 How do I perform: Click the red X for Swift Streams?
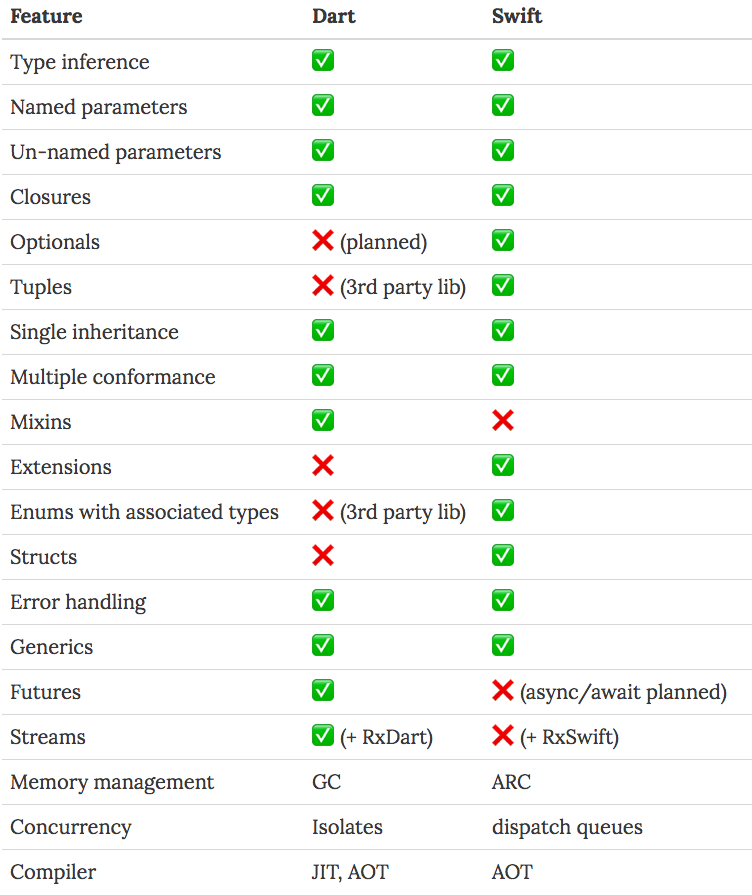click(502, 736)
